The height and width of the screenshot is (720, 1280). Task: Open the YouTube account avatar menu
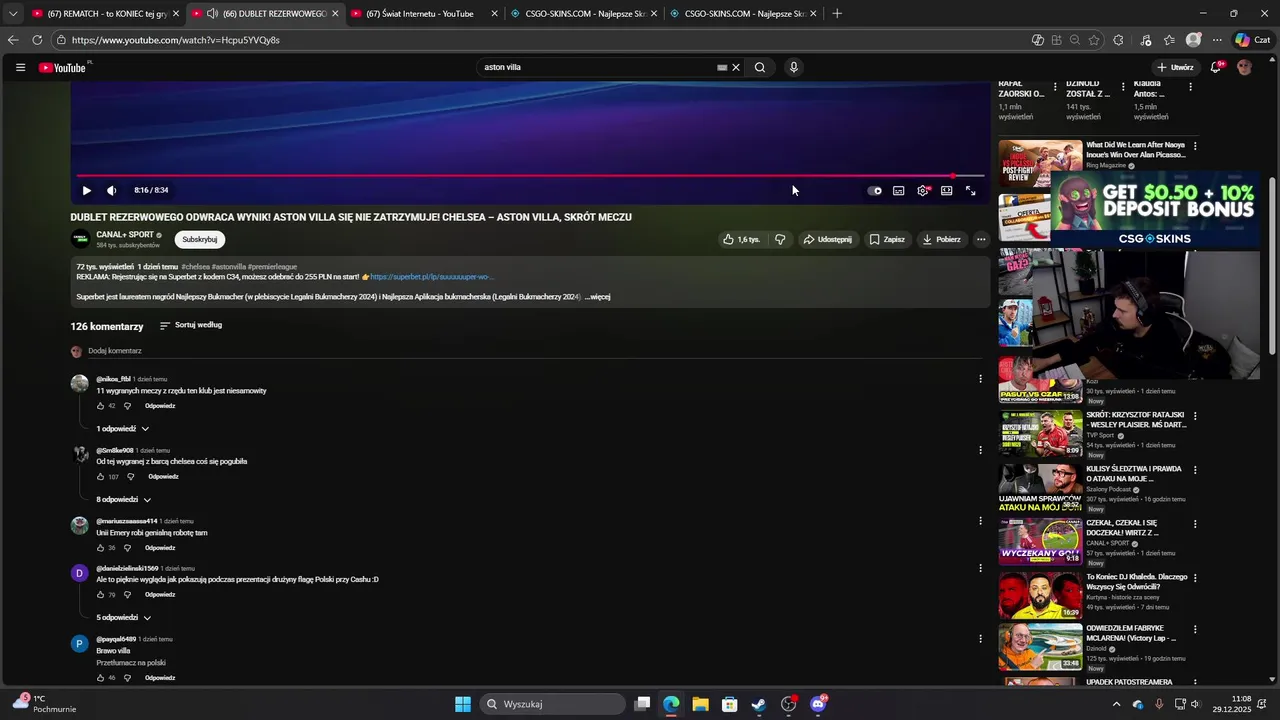point(1244,68)
